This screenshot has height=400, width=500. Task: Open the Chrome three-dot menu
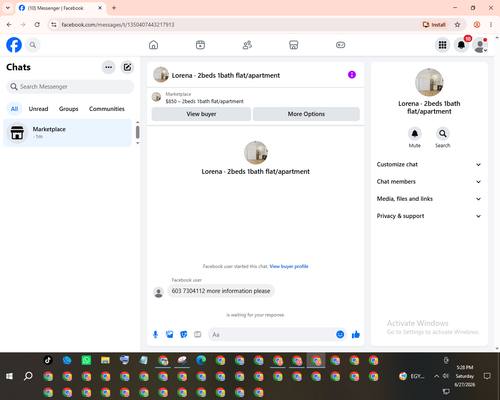click(491, 25)
